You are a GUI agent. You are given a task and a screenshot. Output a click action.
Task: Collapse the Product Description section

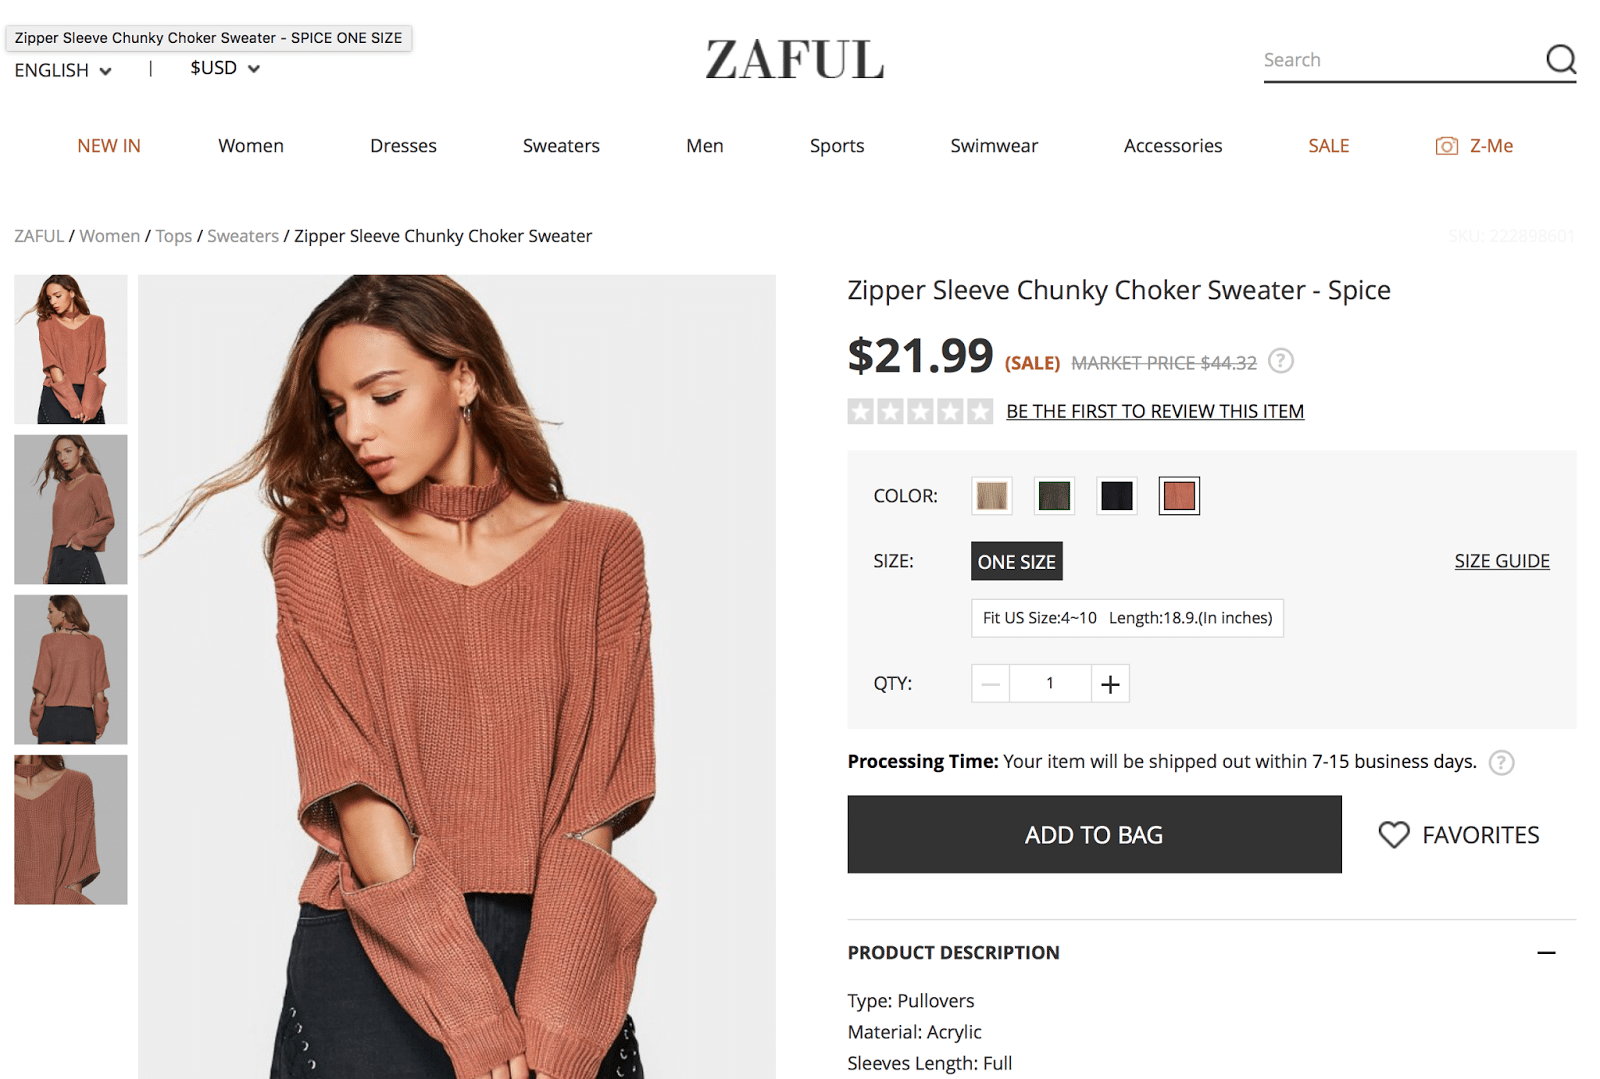1546,953
